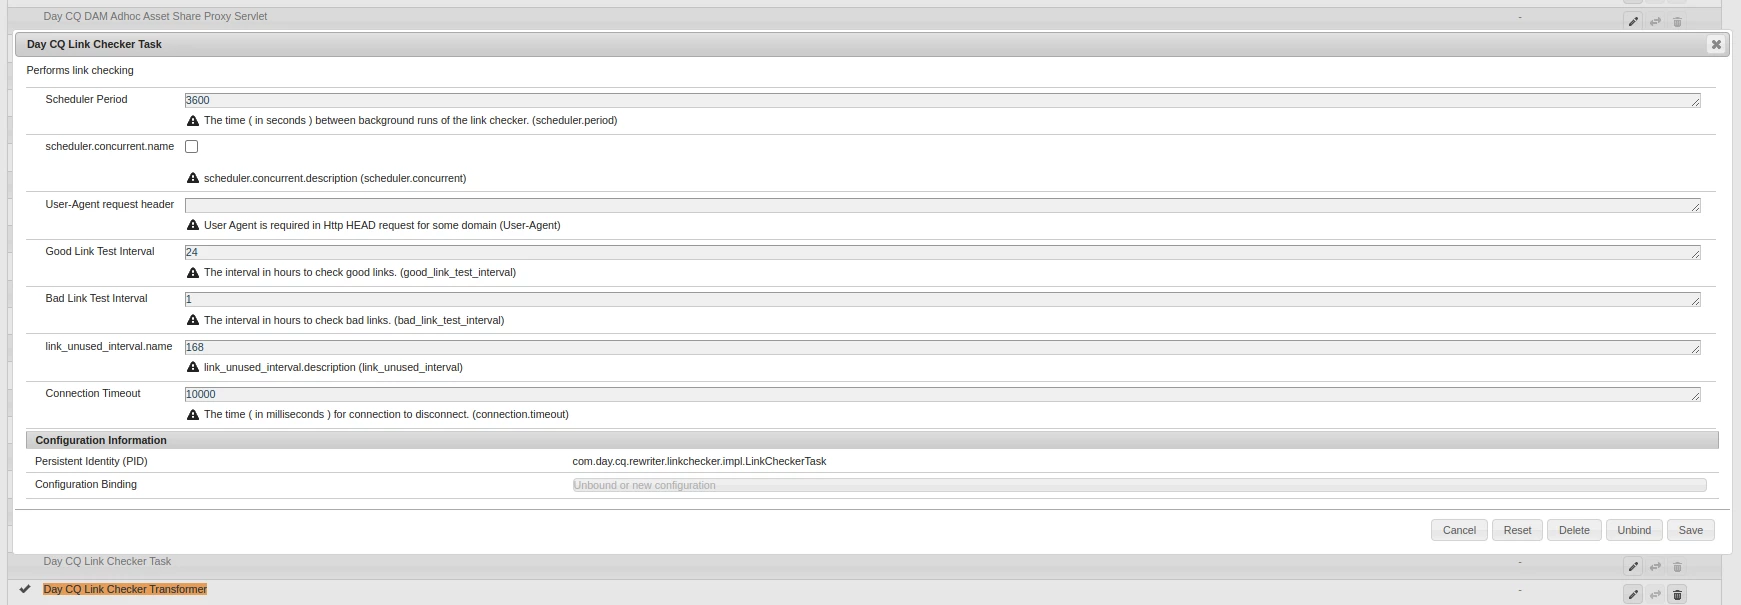Click into the User-Agent request header field
Viewport: 1741px width, 605px height.
coord(942,205)
